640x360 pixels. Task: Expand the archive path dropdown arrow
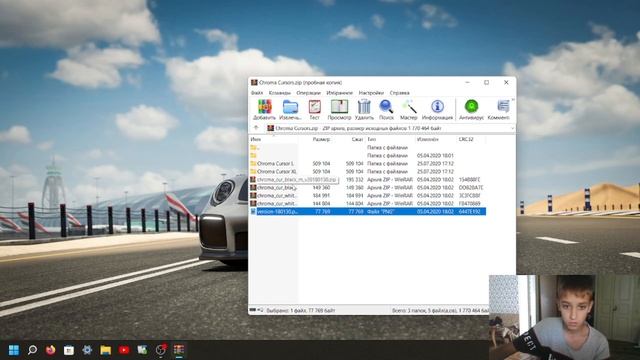tap(512, 128)
